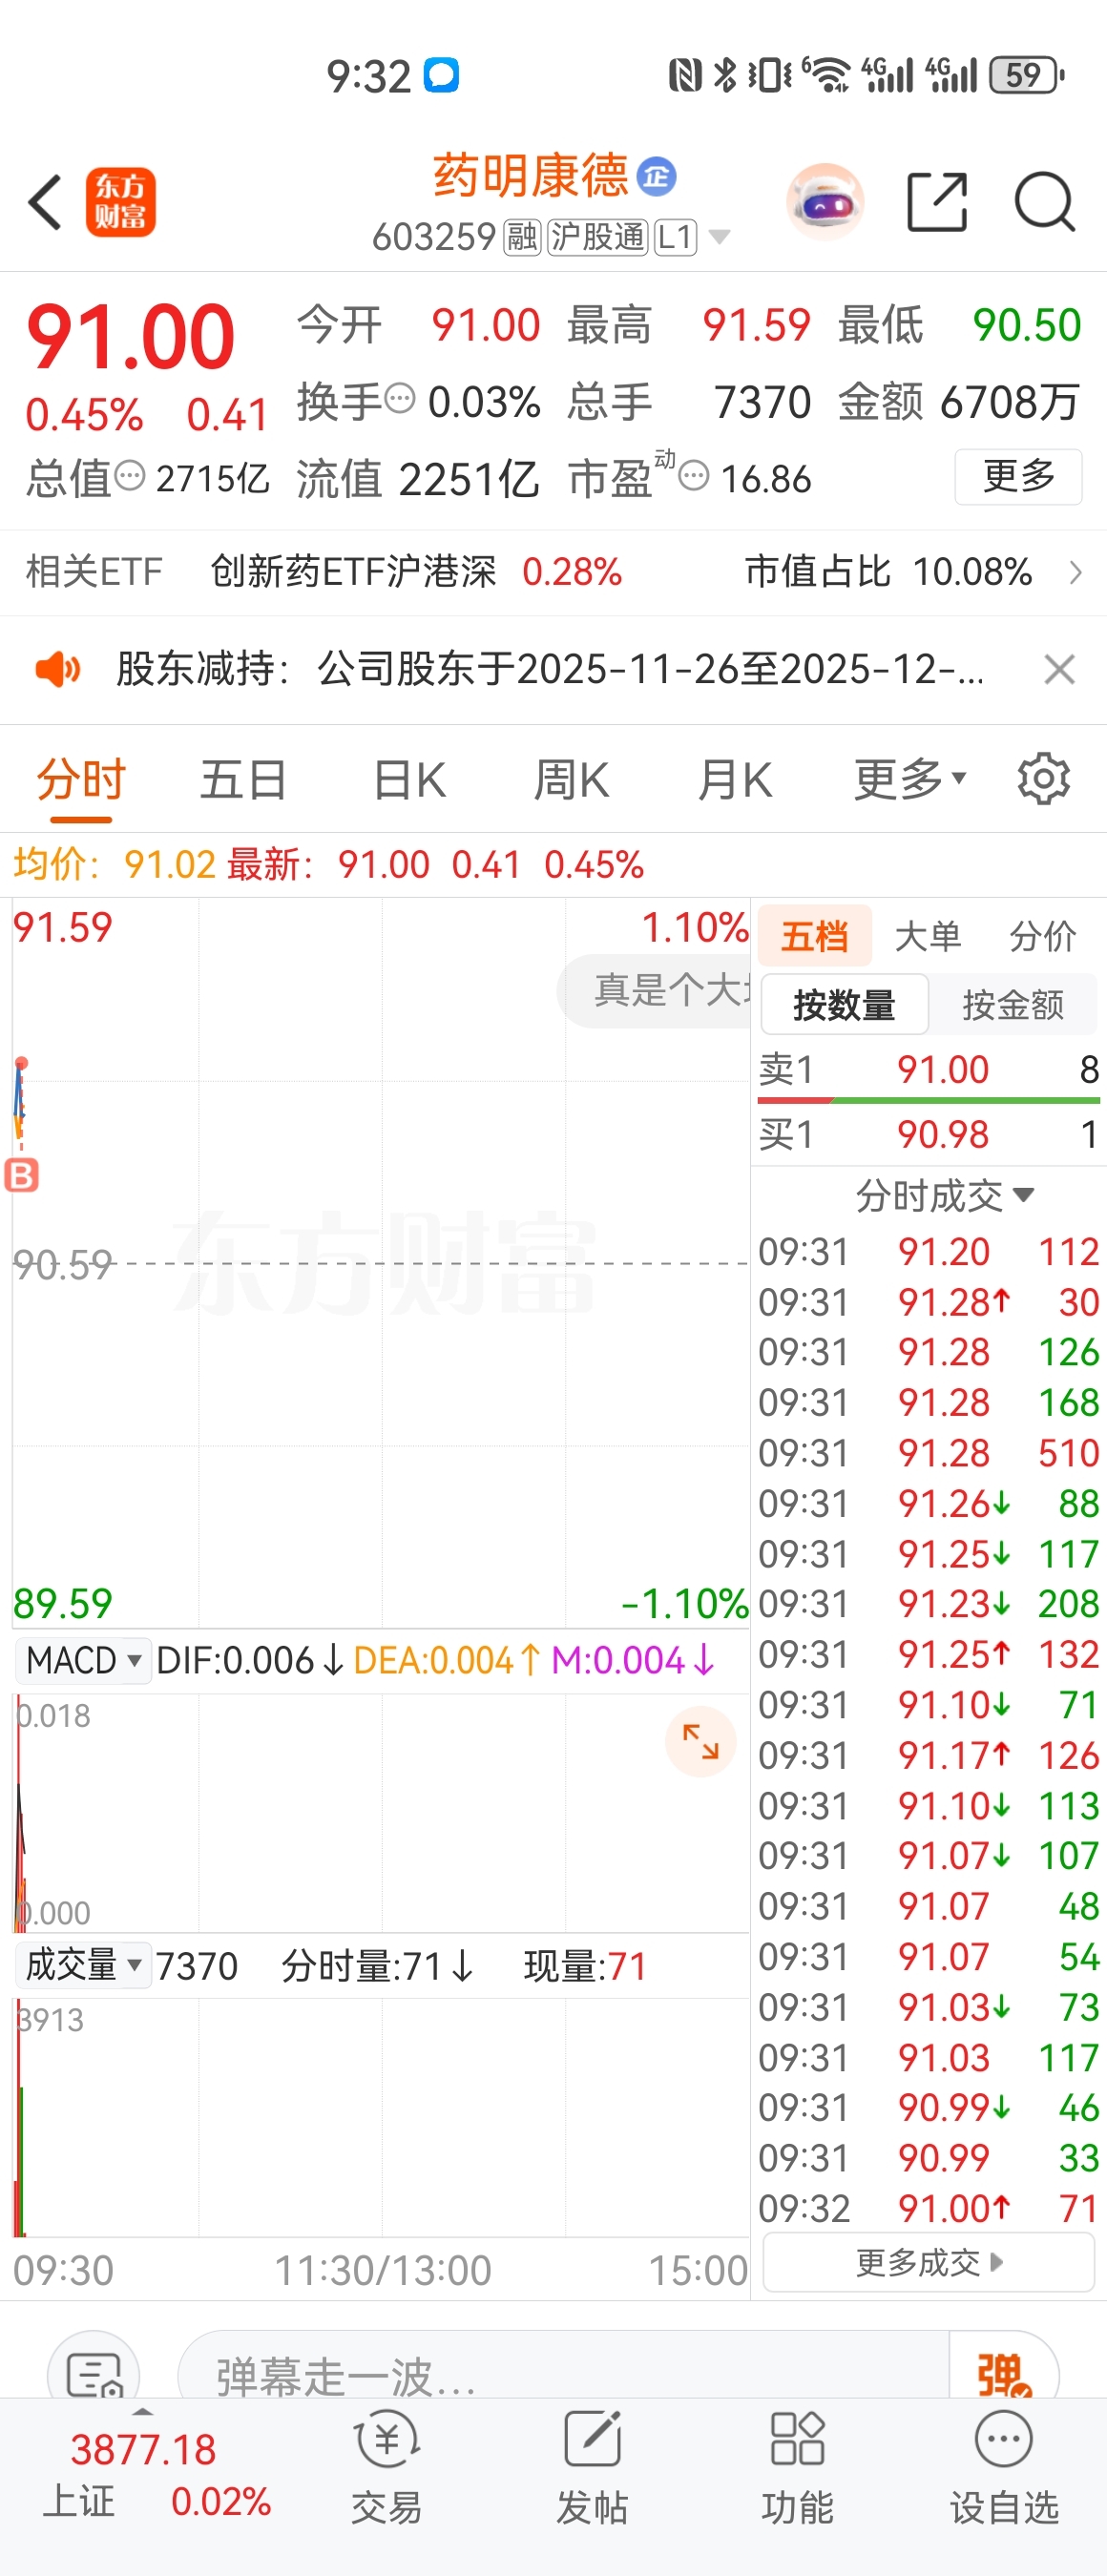The height and width of the screenshot is (2576, 1107).
Task: Tap the 09:31 91.23 208 trade row
Action: click(929, 1605)
